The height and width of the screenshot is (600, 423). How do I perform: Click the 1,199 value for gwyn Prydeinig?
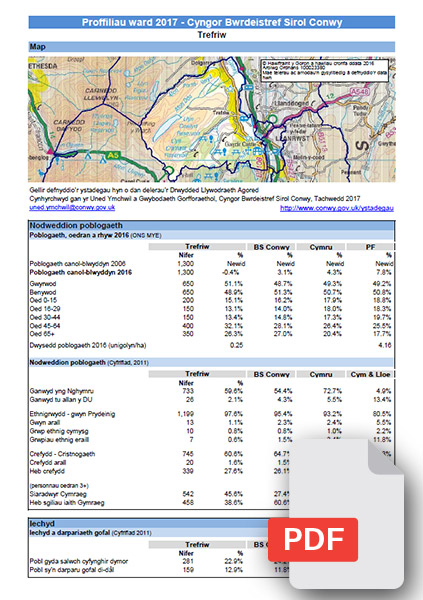(x=185, y=414)
